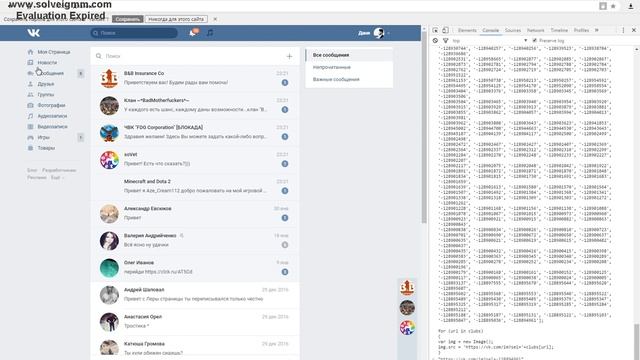Click 'Никогда для этого сайта' button
This screenshot has height=360, width=640.
click(x=176, y=19)
